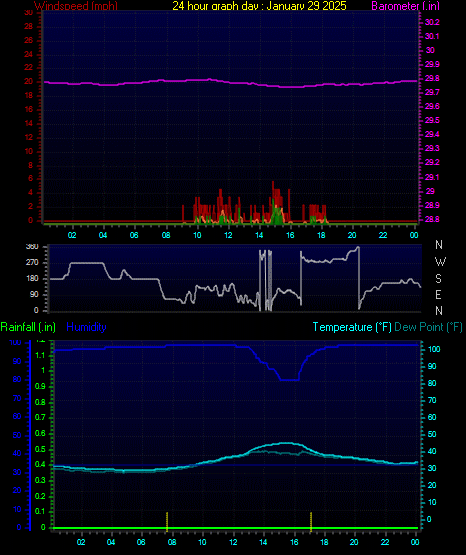Click the W compass direction label
The height and width of the screenshot is (555, 466).
tap(439, 262)
